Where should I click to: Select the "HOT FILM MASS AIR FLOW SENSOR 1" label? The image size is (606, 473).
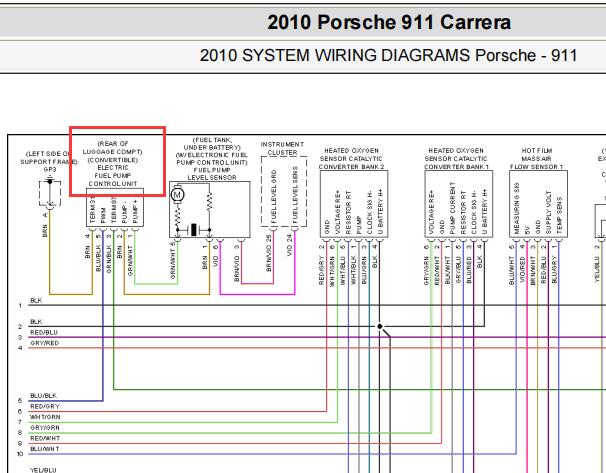(x=536, y=158)
